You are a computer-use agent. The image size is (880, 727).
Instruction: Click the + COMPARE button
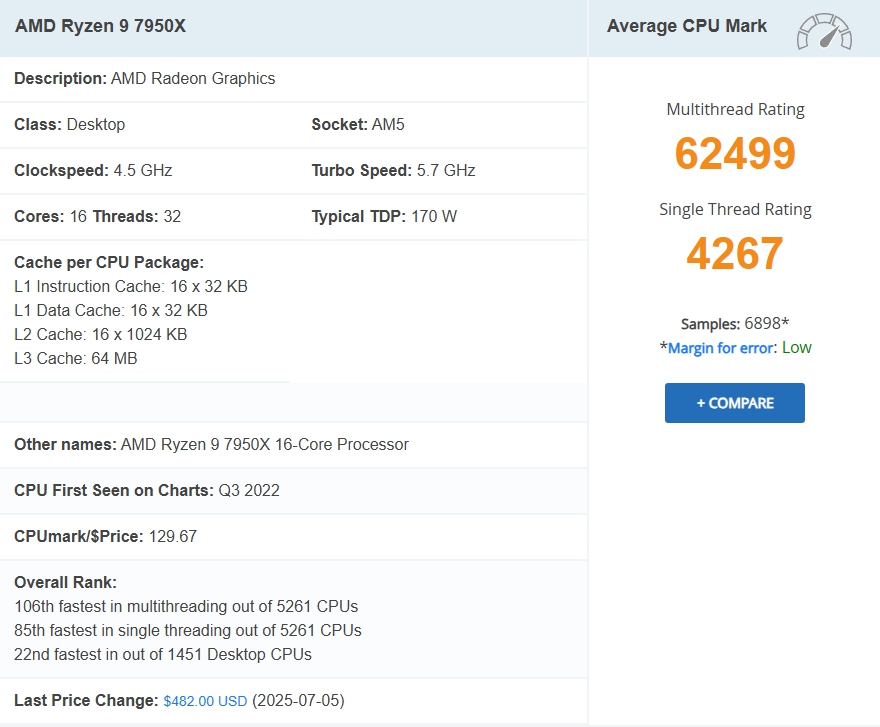pyautogui.click(x=735, y=403)
